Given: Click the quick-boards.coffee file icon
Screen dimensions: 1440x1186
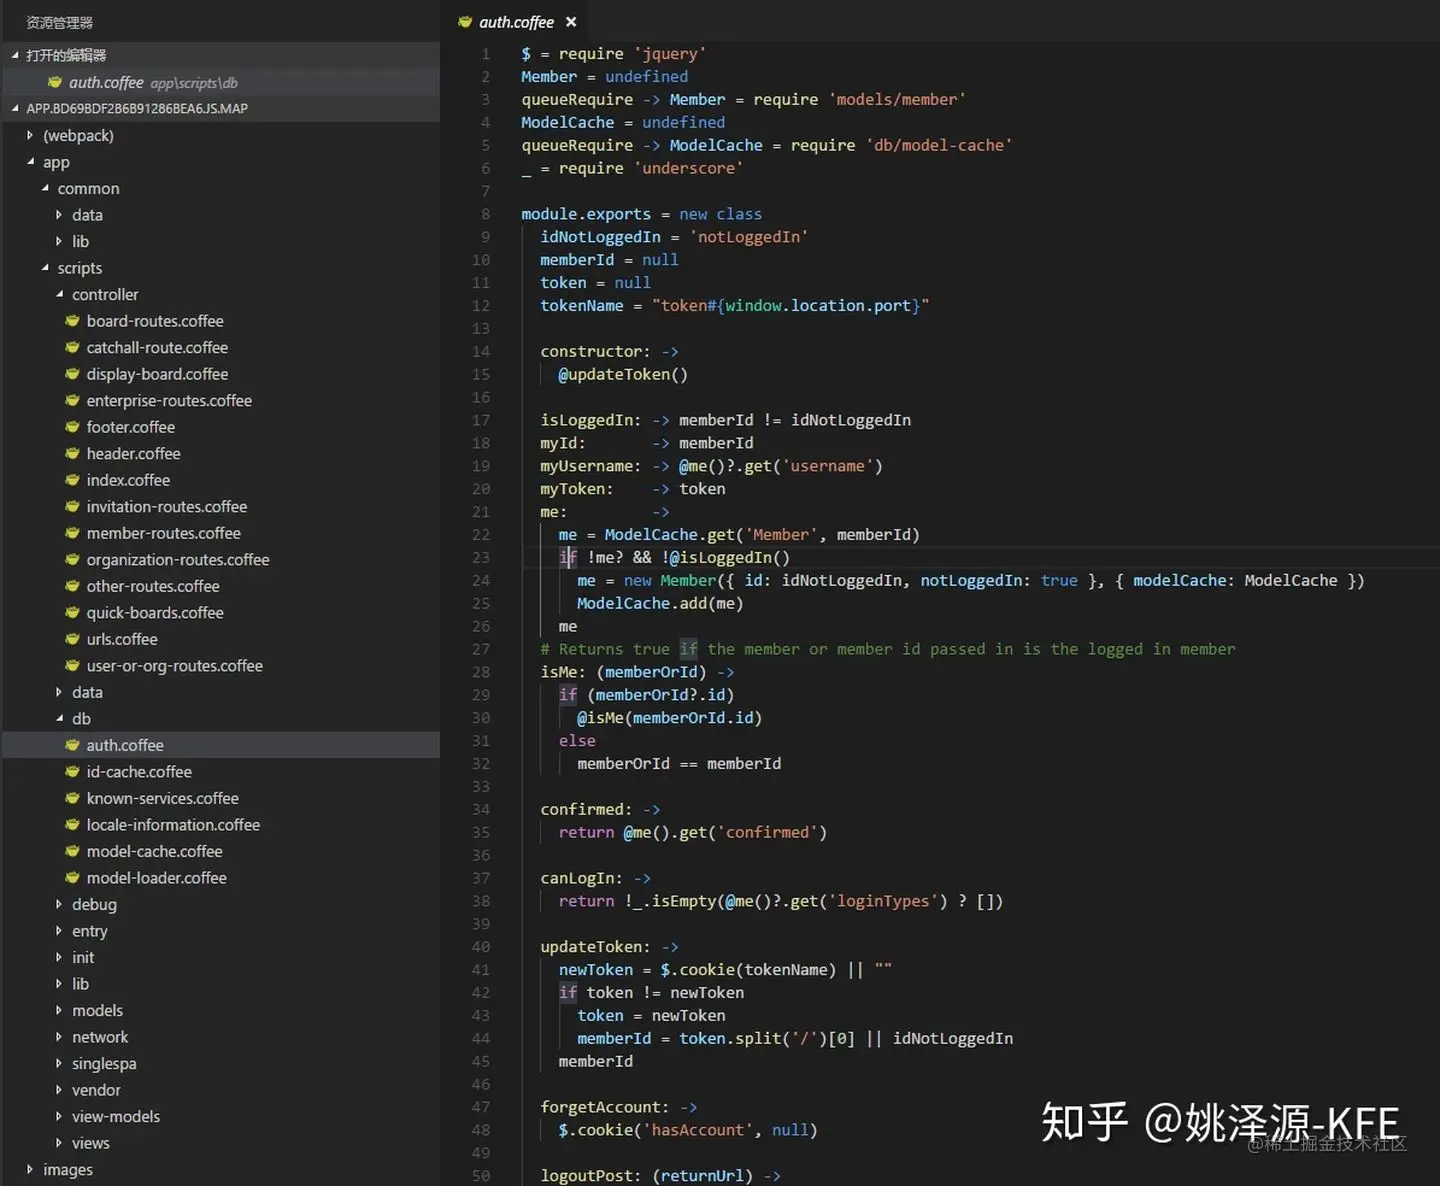Looking at the screenshot, I should [x=72, y=612].
